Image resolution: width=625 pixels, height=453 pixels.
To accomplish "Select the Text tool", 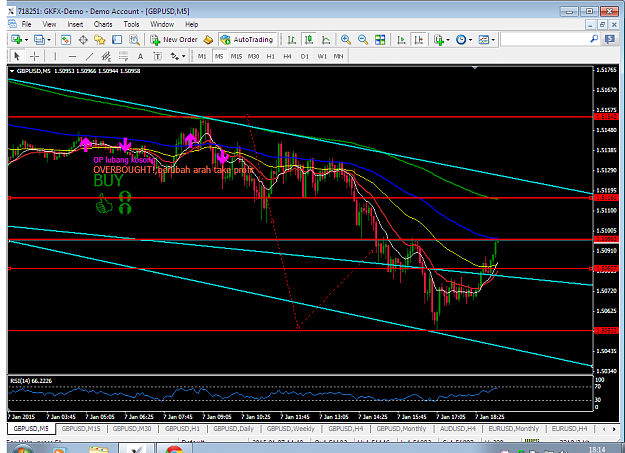I will 140,56.
